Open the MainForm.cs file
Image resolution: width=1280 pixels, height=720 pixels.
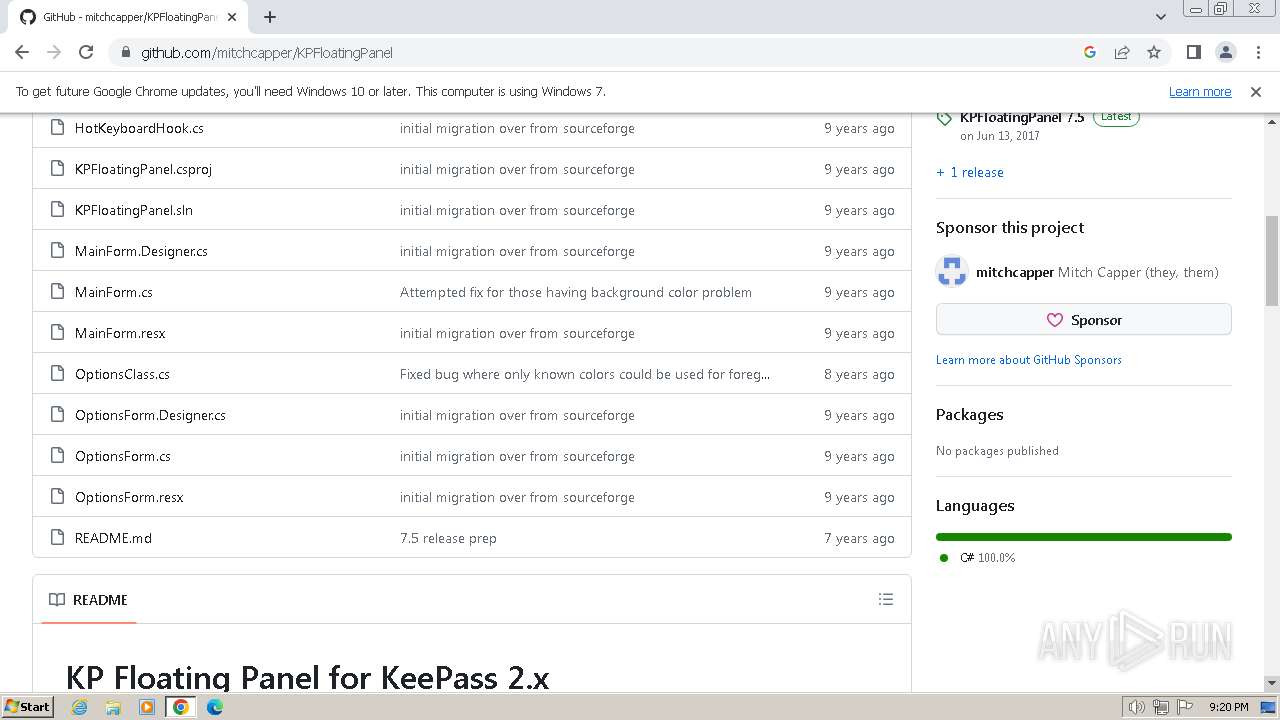pos(113,292)
